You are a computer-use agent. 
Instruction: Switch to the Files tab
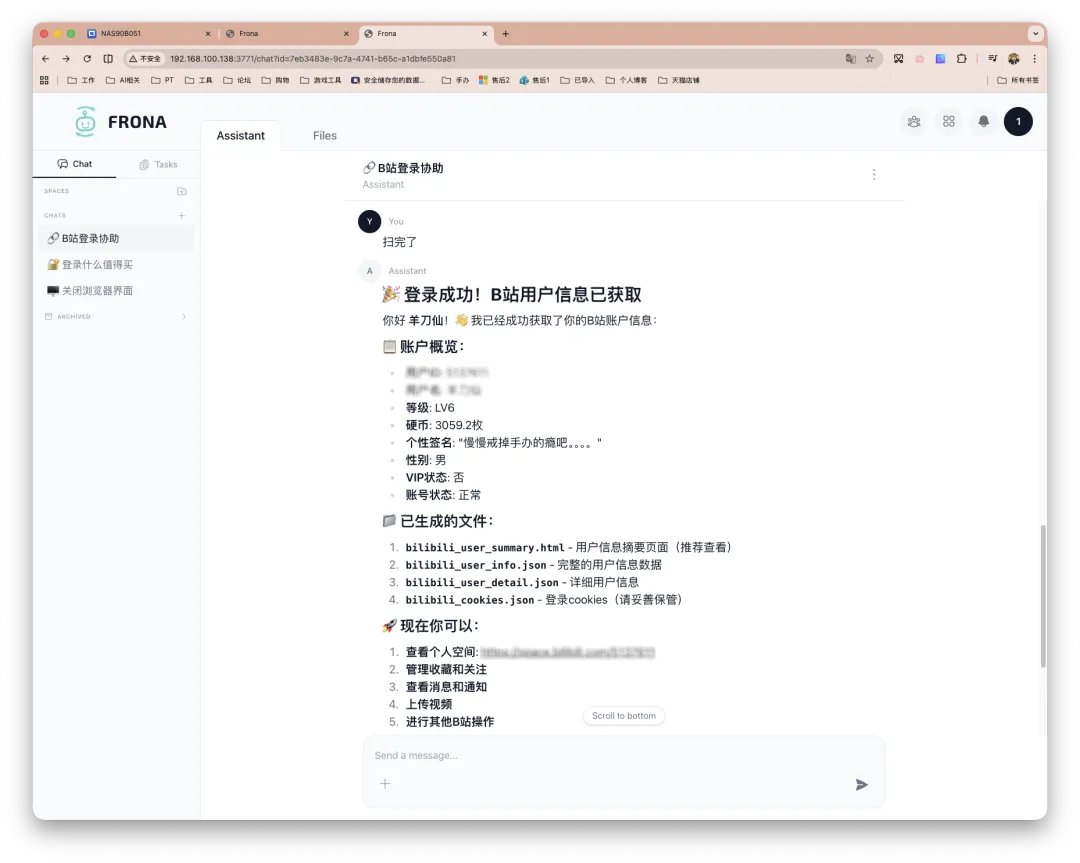tap(324, 136)
